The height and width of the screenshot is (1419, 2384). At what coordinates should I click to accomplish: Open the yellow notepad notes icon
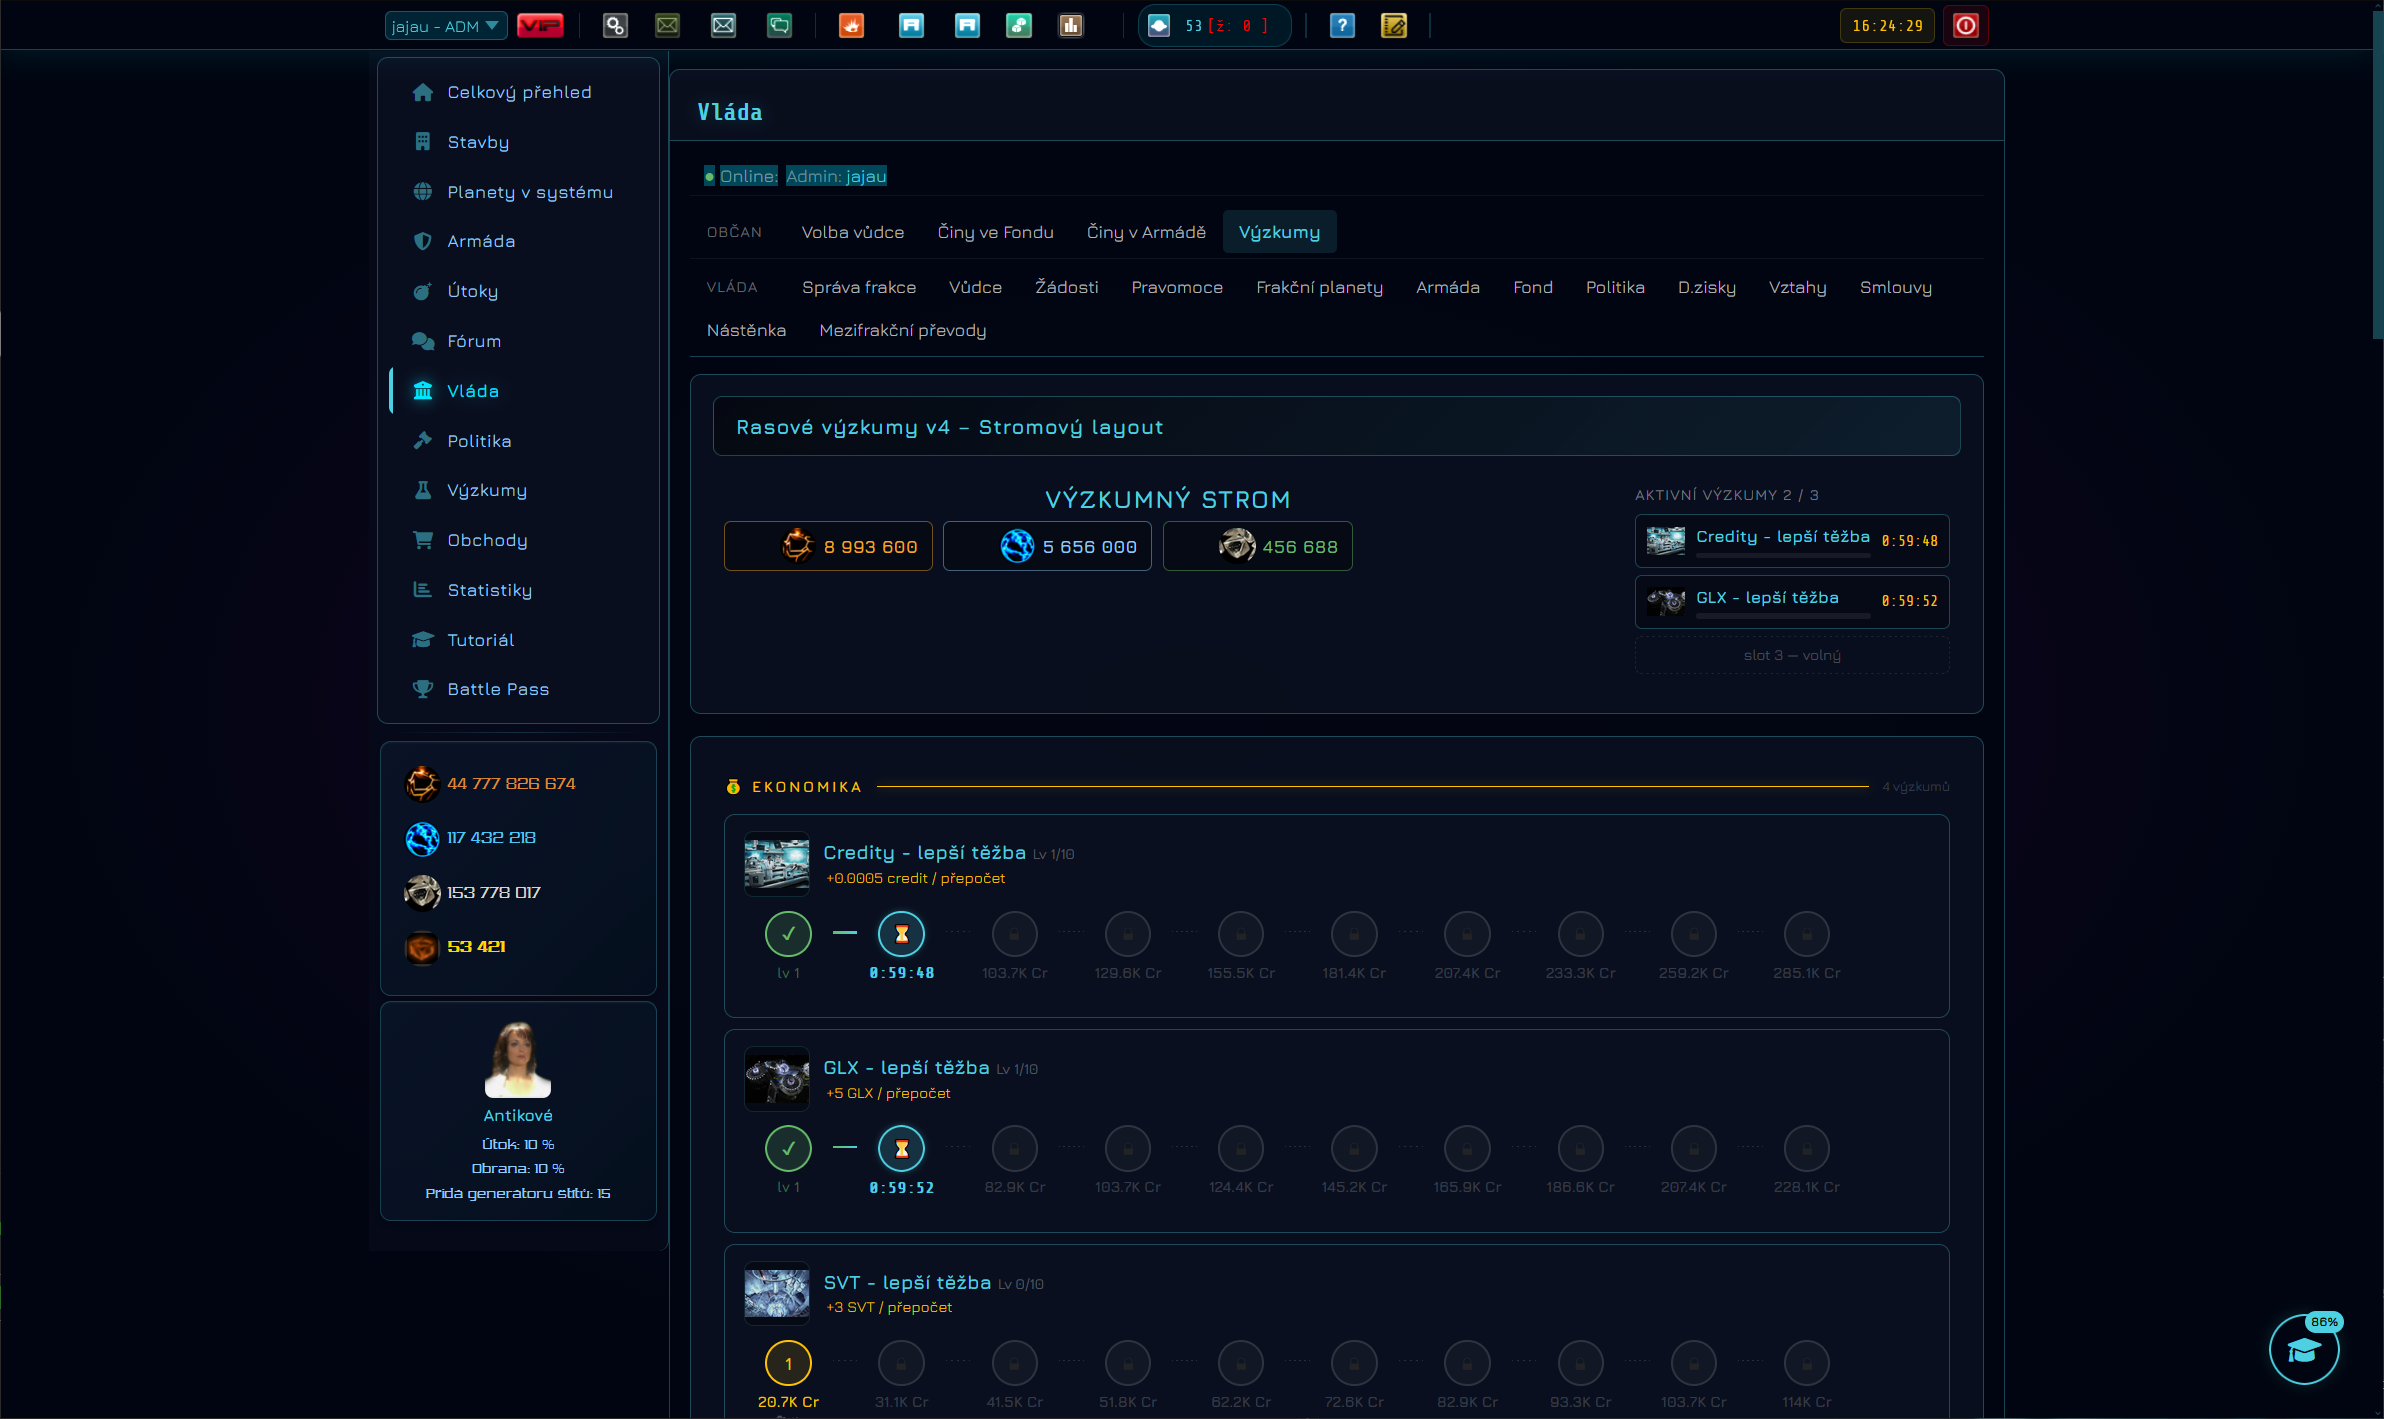pos(1394,26)
